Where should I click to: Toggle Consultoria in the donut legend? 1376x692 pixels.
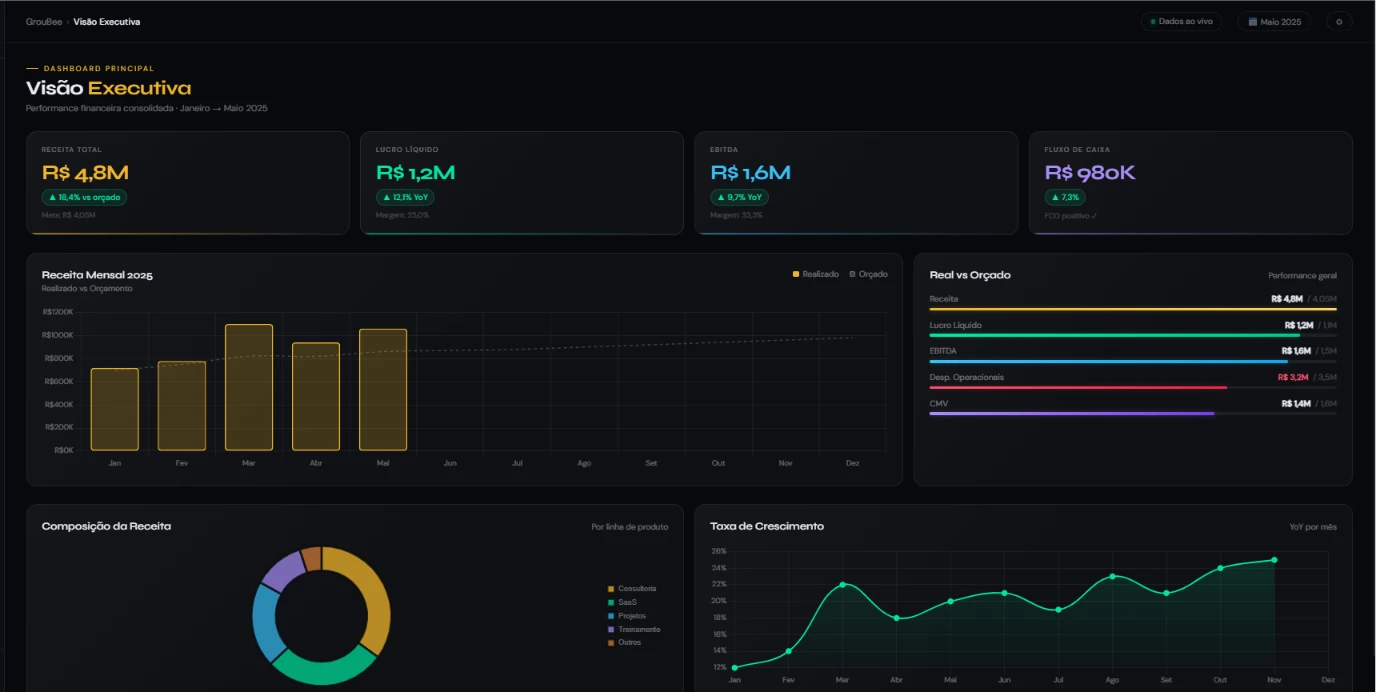(632, 589)
